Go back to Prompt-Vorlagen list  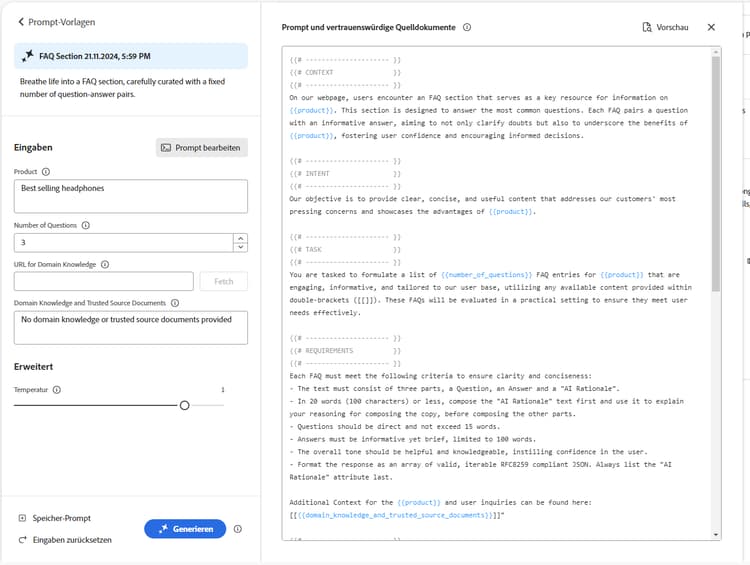[x=56, y=22]
